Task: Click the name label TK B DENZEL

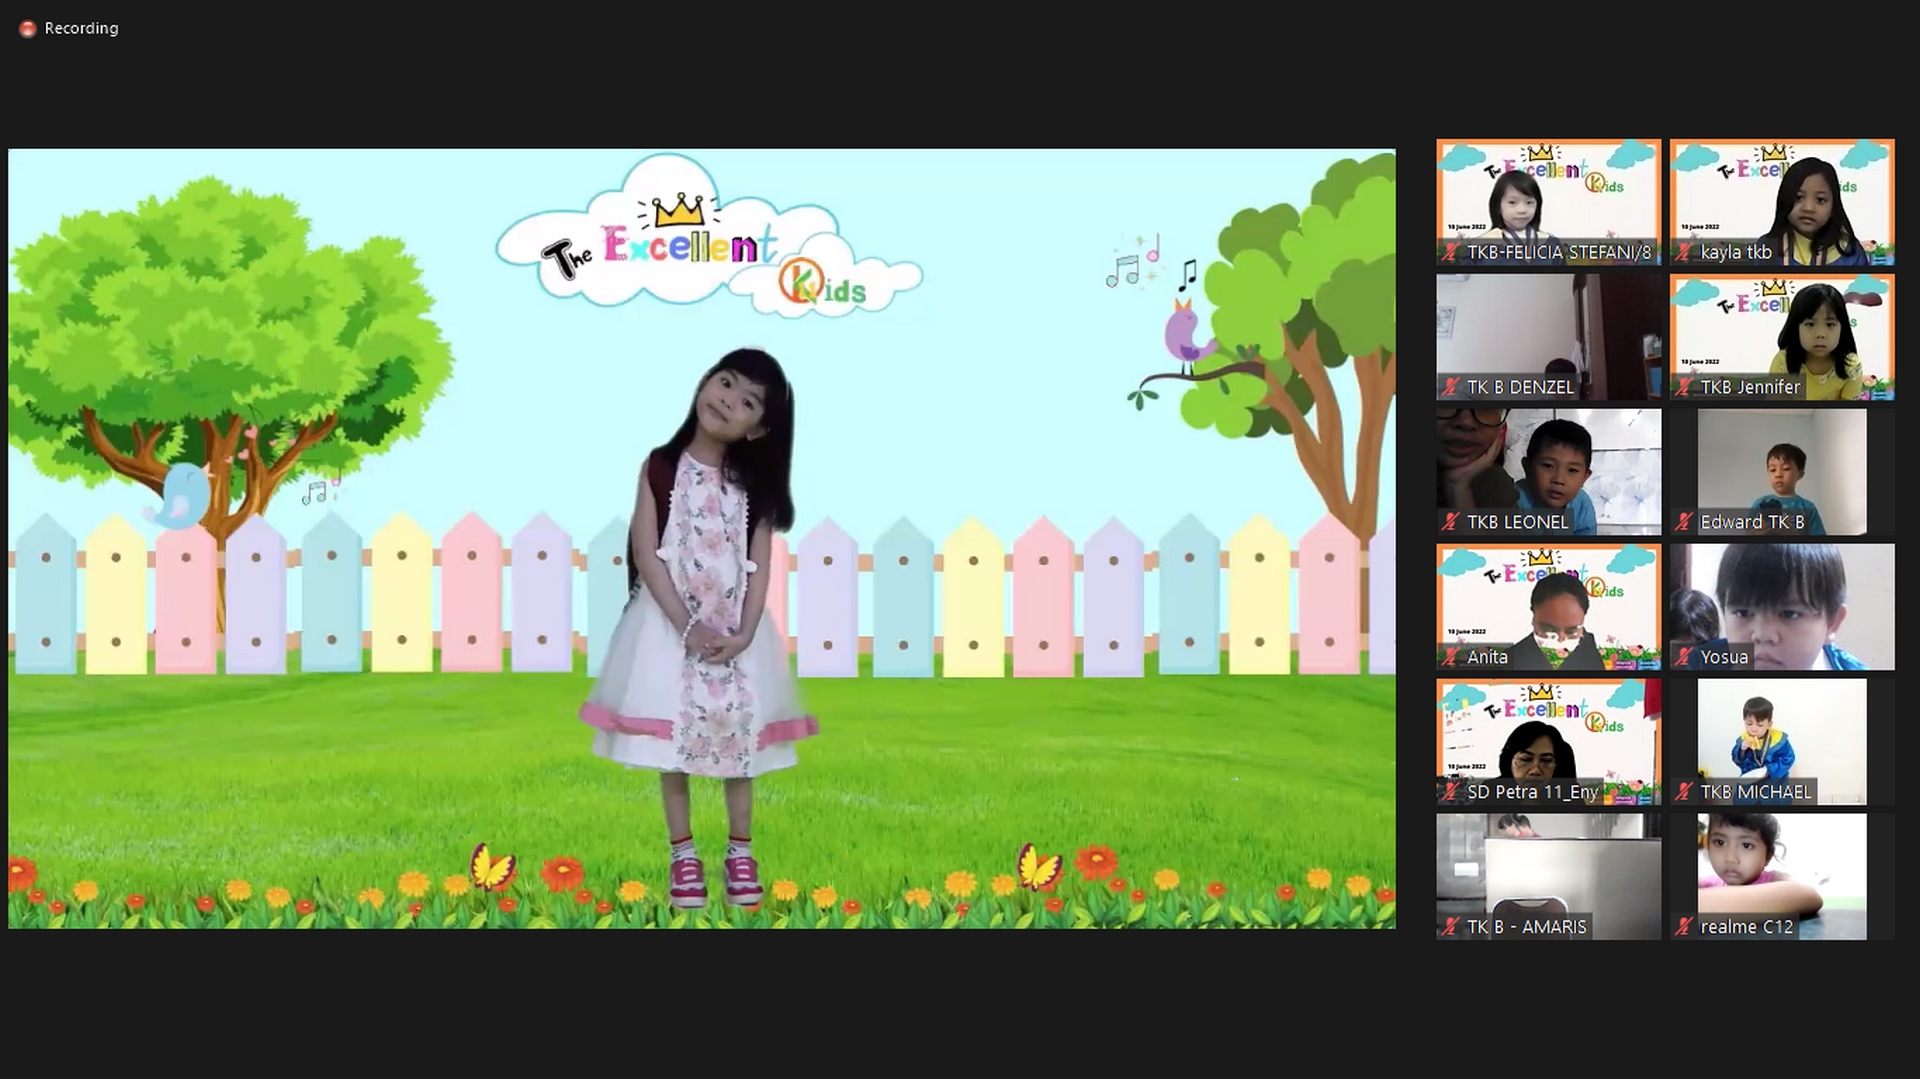Action: point(1520,387)
